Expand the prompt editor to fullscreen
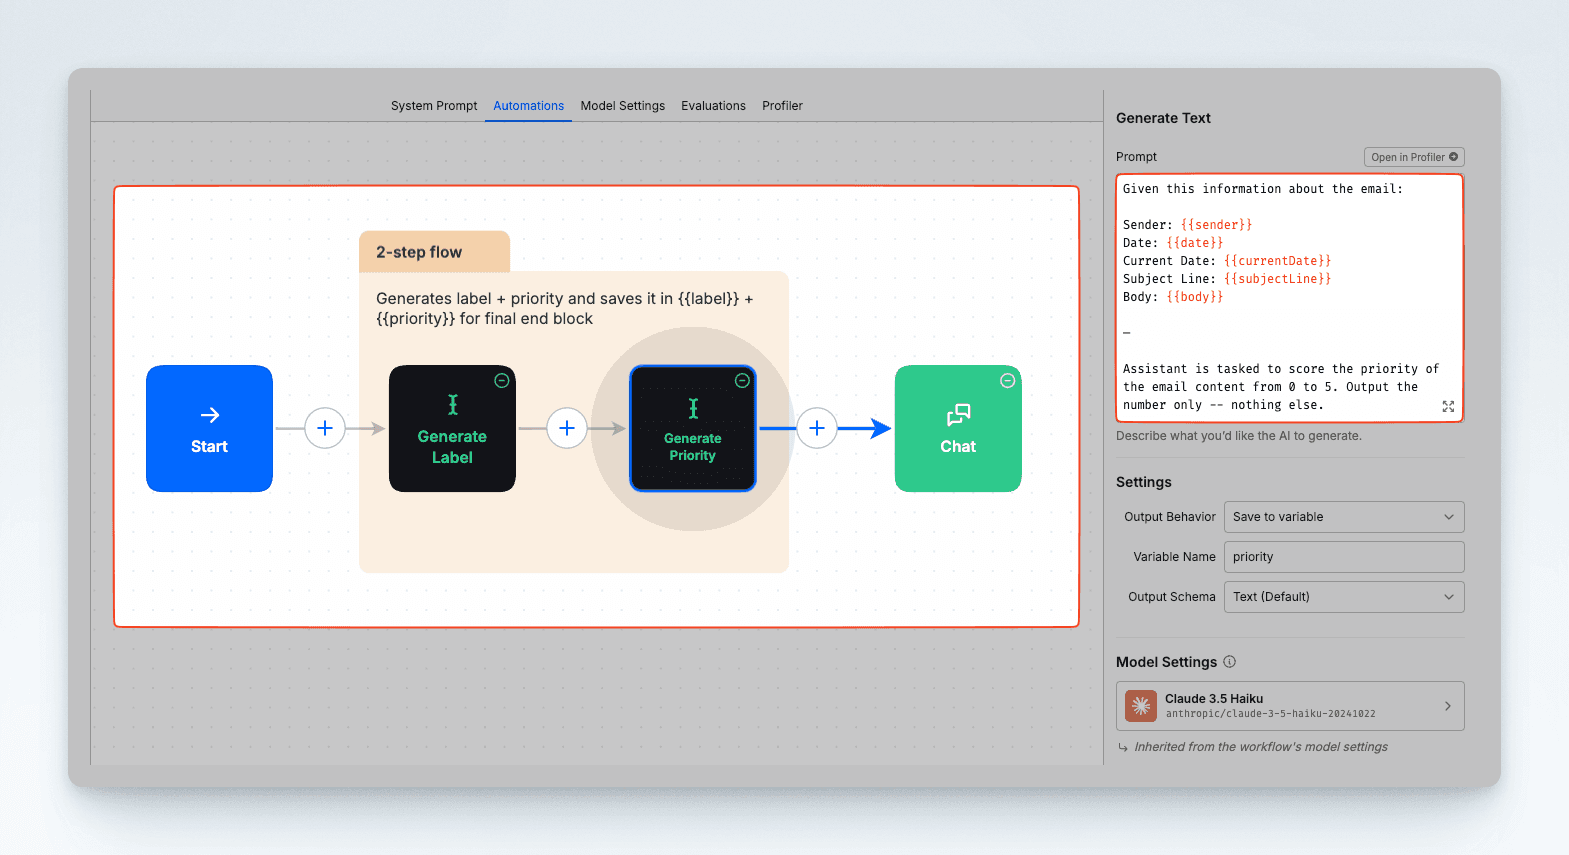Viewport: 1569px width, 855px height. 1448,406
